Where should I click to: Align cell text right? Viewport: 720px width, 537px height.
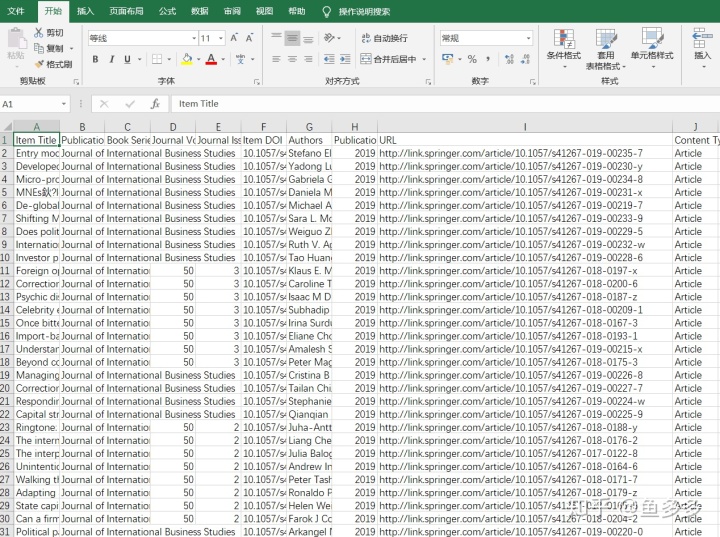point(309,59)
